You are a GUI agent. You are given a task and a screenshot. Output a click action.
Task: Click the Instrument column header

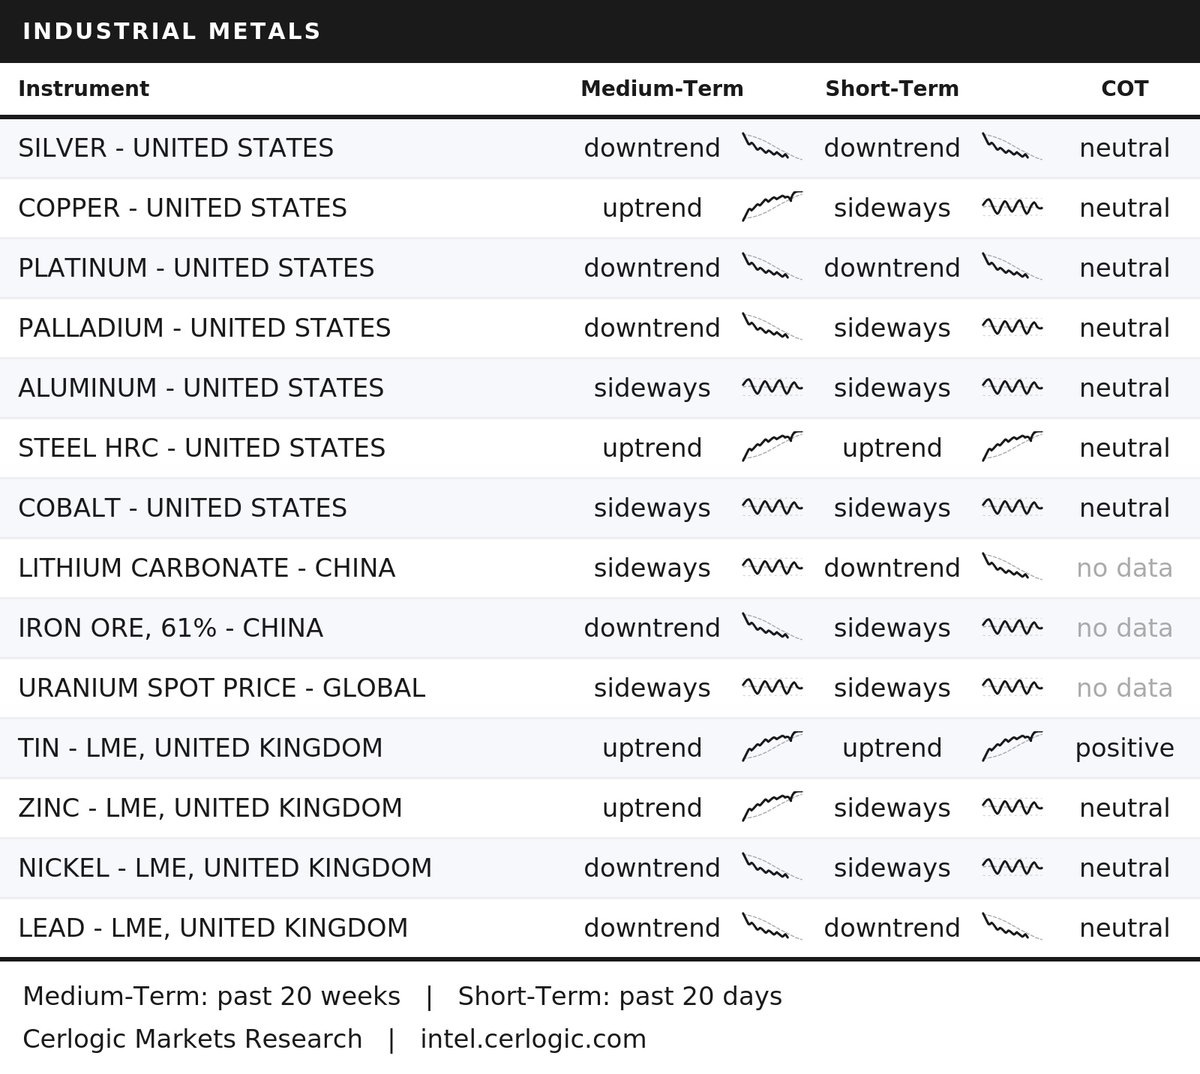[83, 88]
